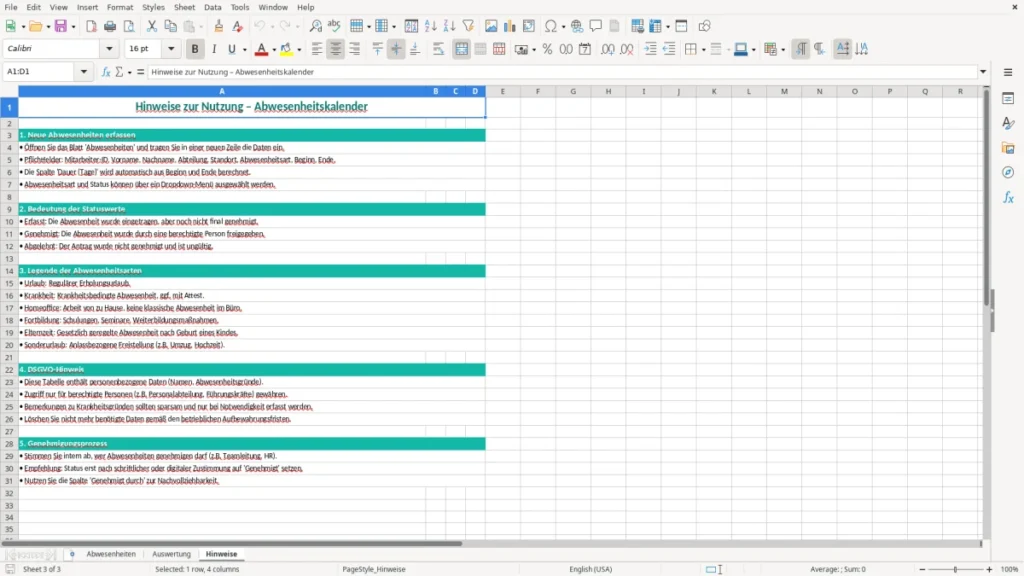
Task: Toggle Align Right
Action: [x=355, y=49]
